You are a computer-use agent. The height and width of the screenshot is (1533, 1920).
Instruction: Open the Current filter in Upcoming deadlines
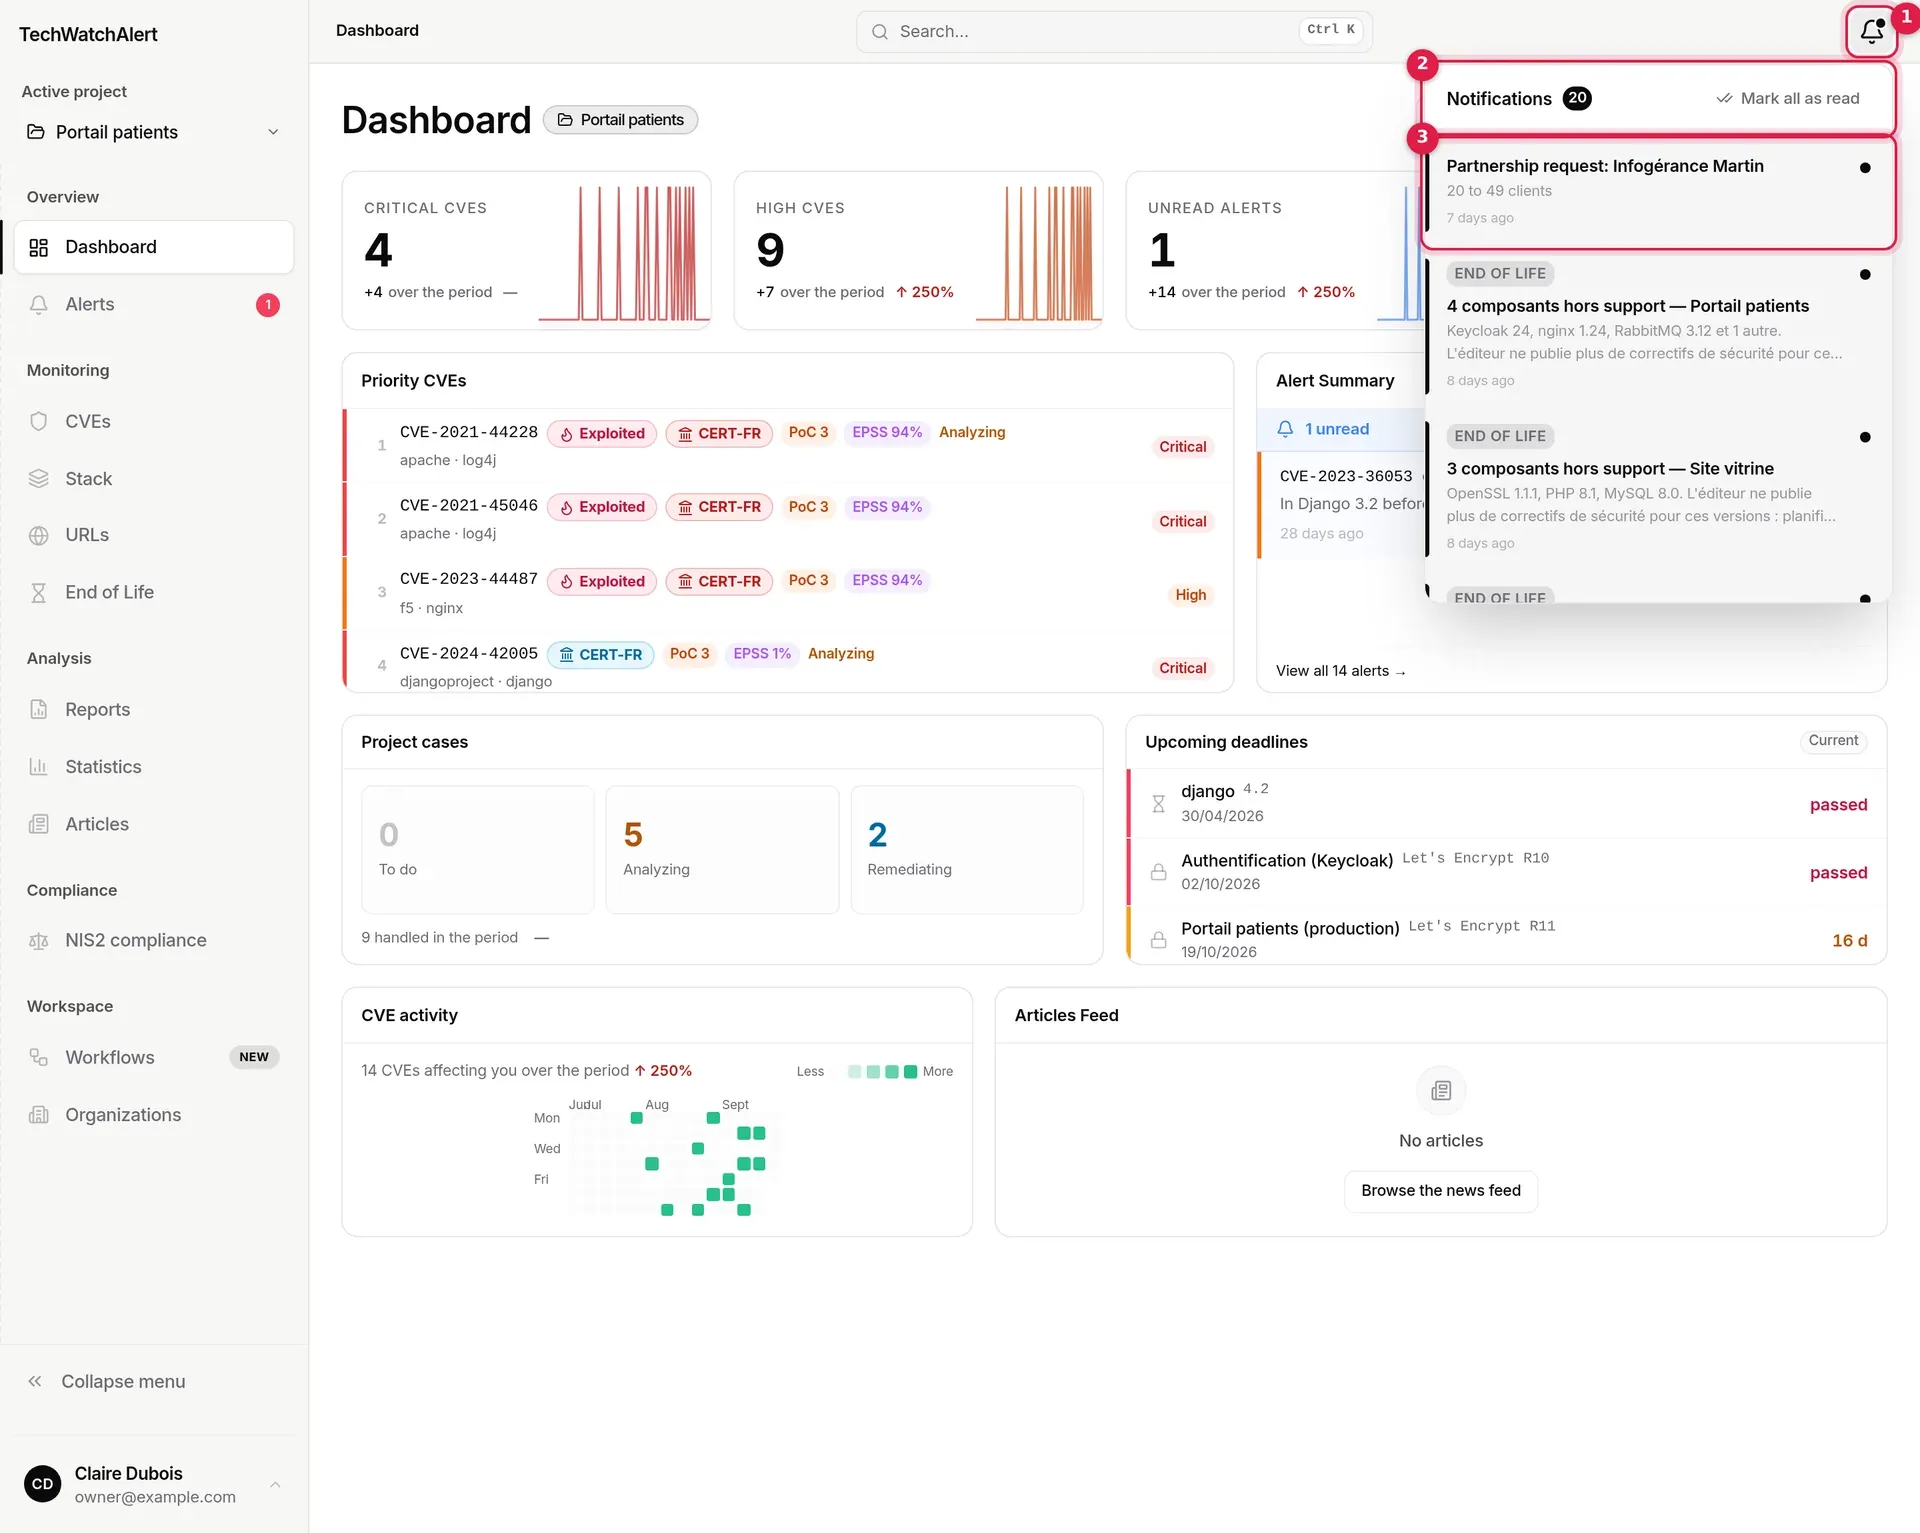pyautogui.click(x=1833, y=741)
